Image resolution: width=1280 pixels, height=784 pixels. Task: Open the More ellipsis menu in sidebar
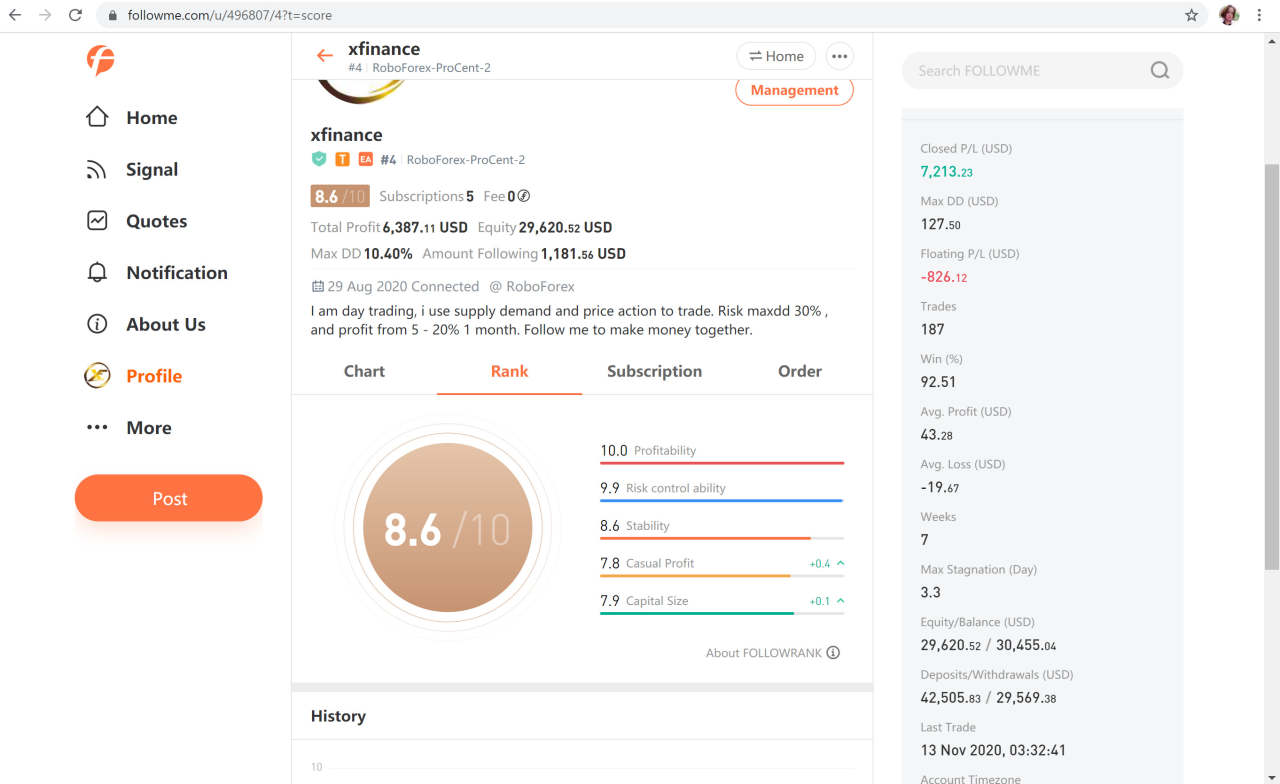coord(97,428)
